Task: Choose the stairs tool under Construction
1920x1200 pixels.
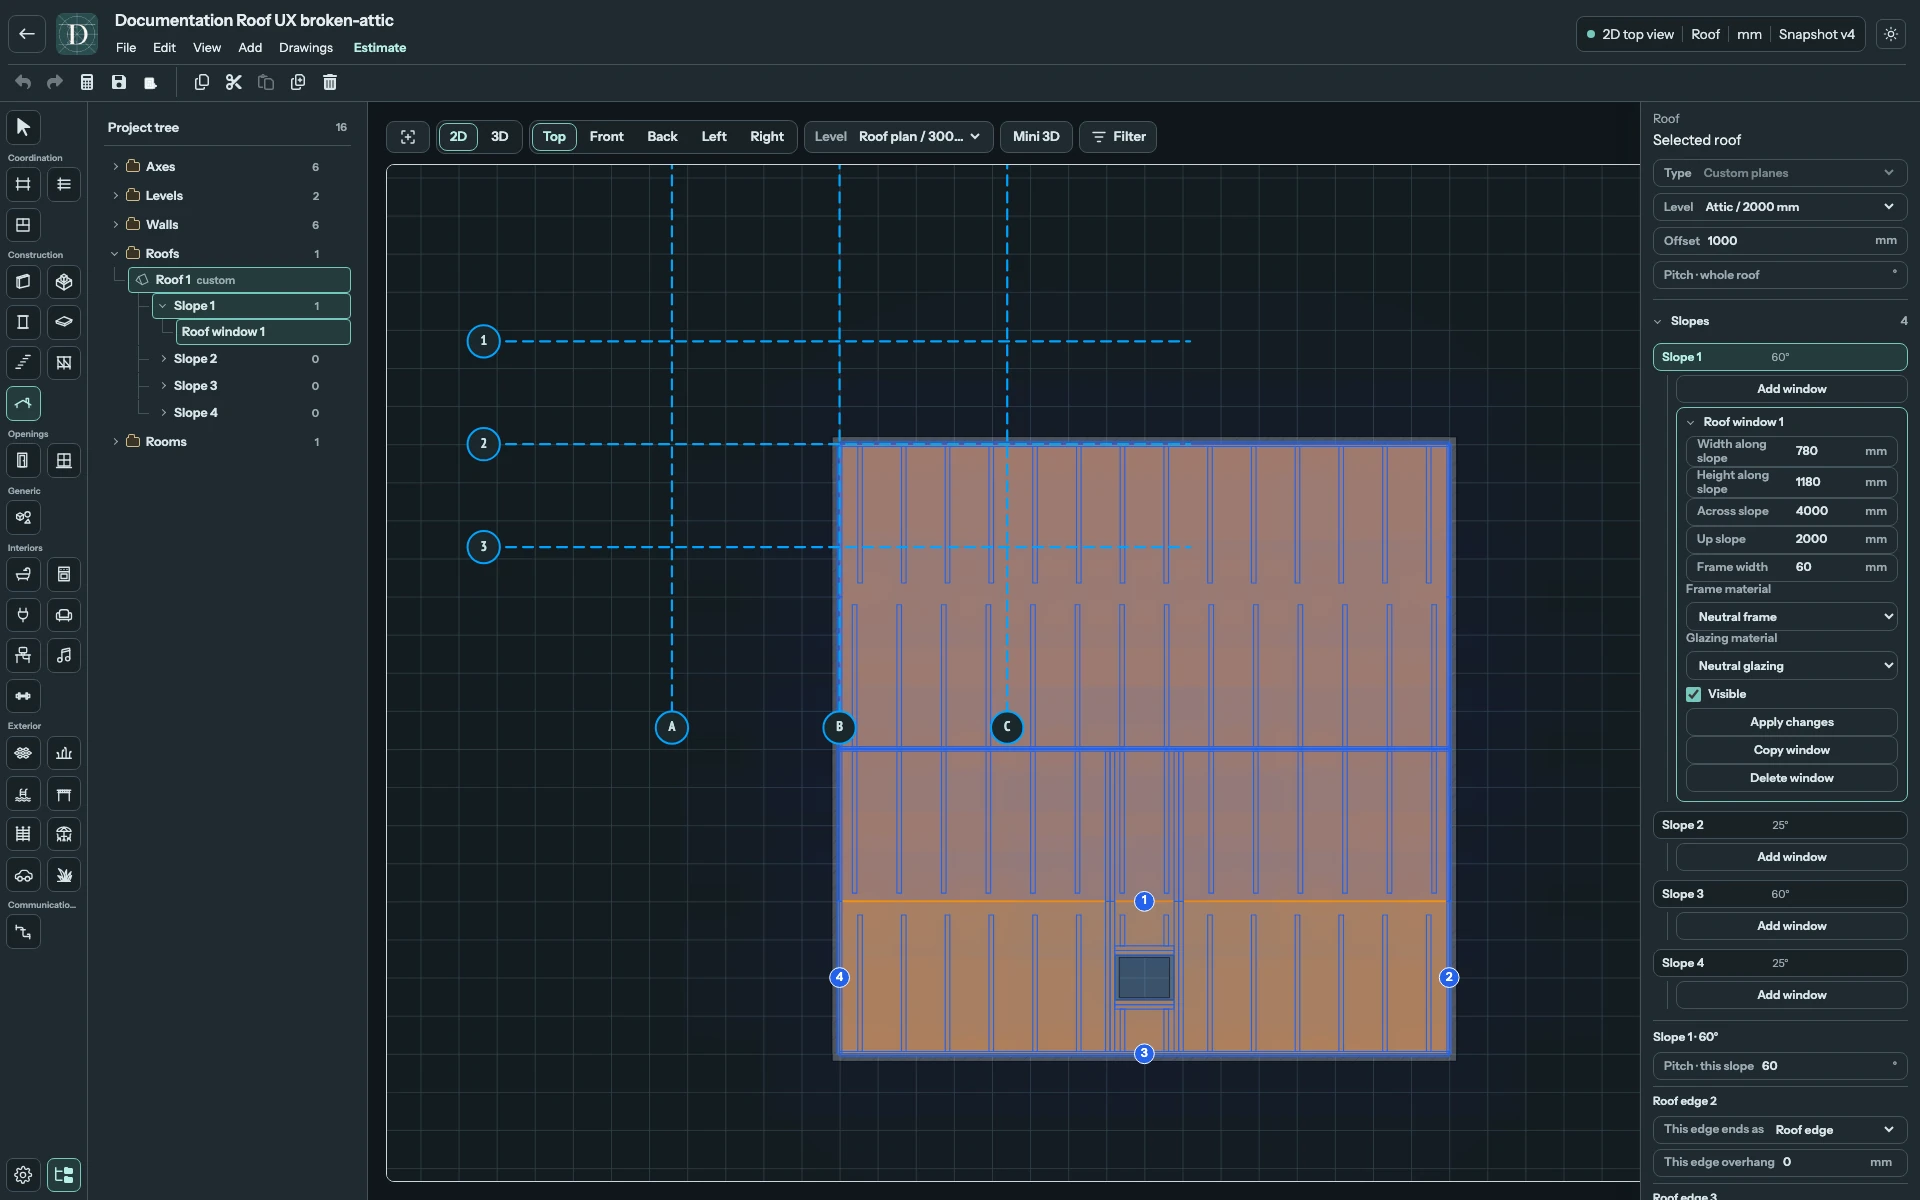Action: point(23,362)
